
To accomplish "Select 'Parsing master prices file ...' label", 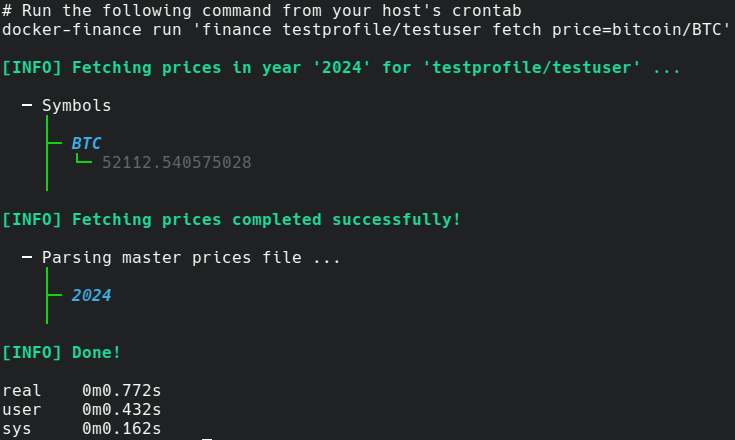I will [x=191, y=257].
